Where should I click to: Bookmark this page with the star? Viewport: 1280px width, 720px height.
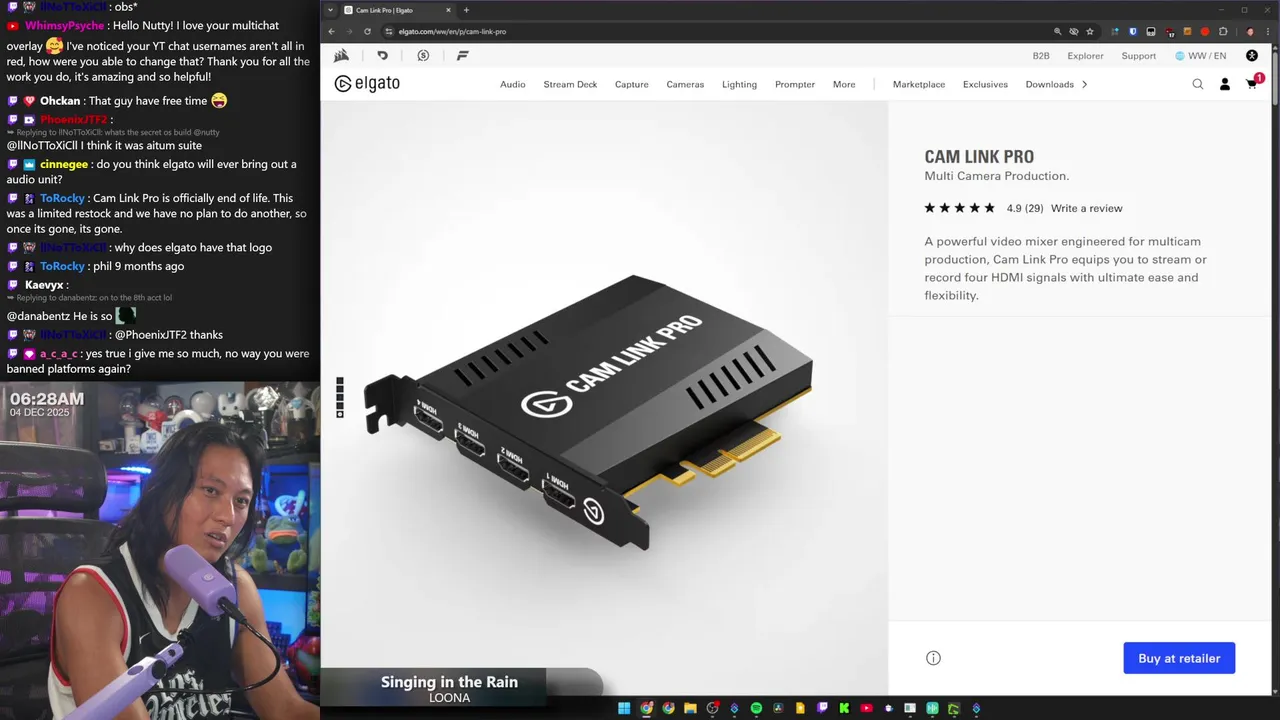coord(1090,31)
